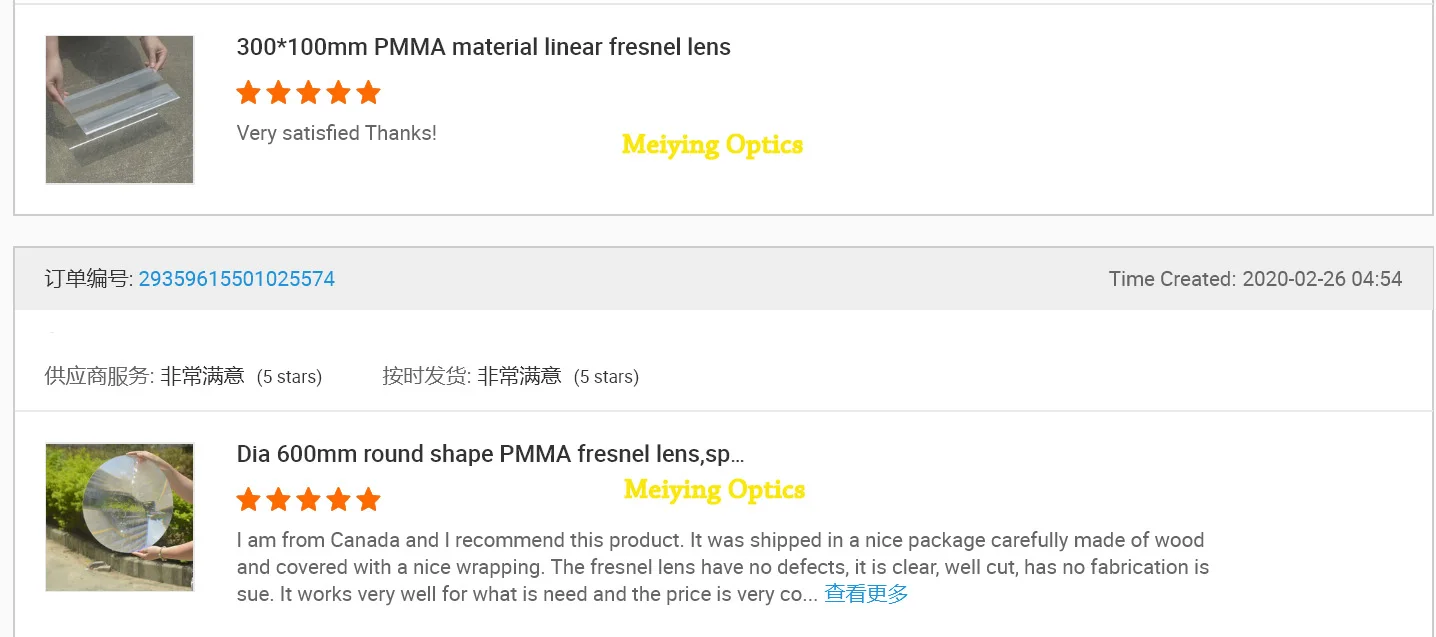Click first star of the Dia 600mm lens review
The image size is (1436, 637).
[x=249, y=499]
